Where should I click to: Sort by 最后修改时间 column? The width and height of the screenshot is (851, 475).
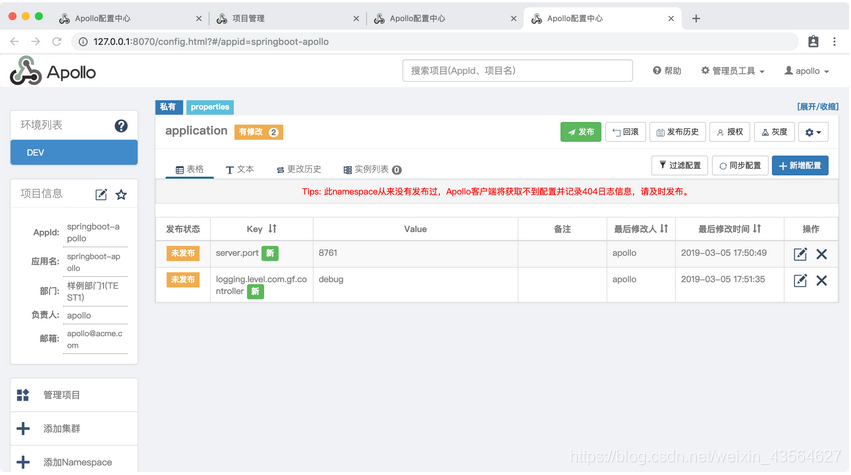point(757,229)
